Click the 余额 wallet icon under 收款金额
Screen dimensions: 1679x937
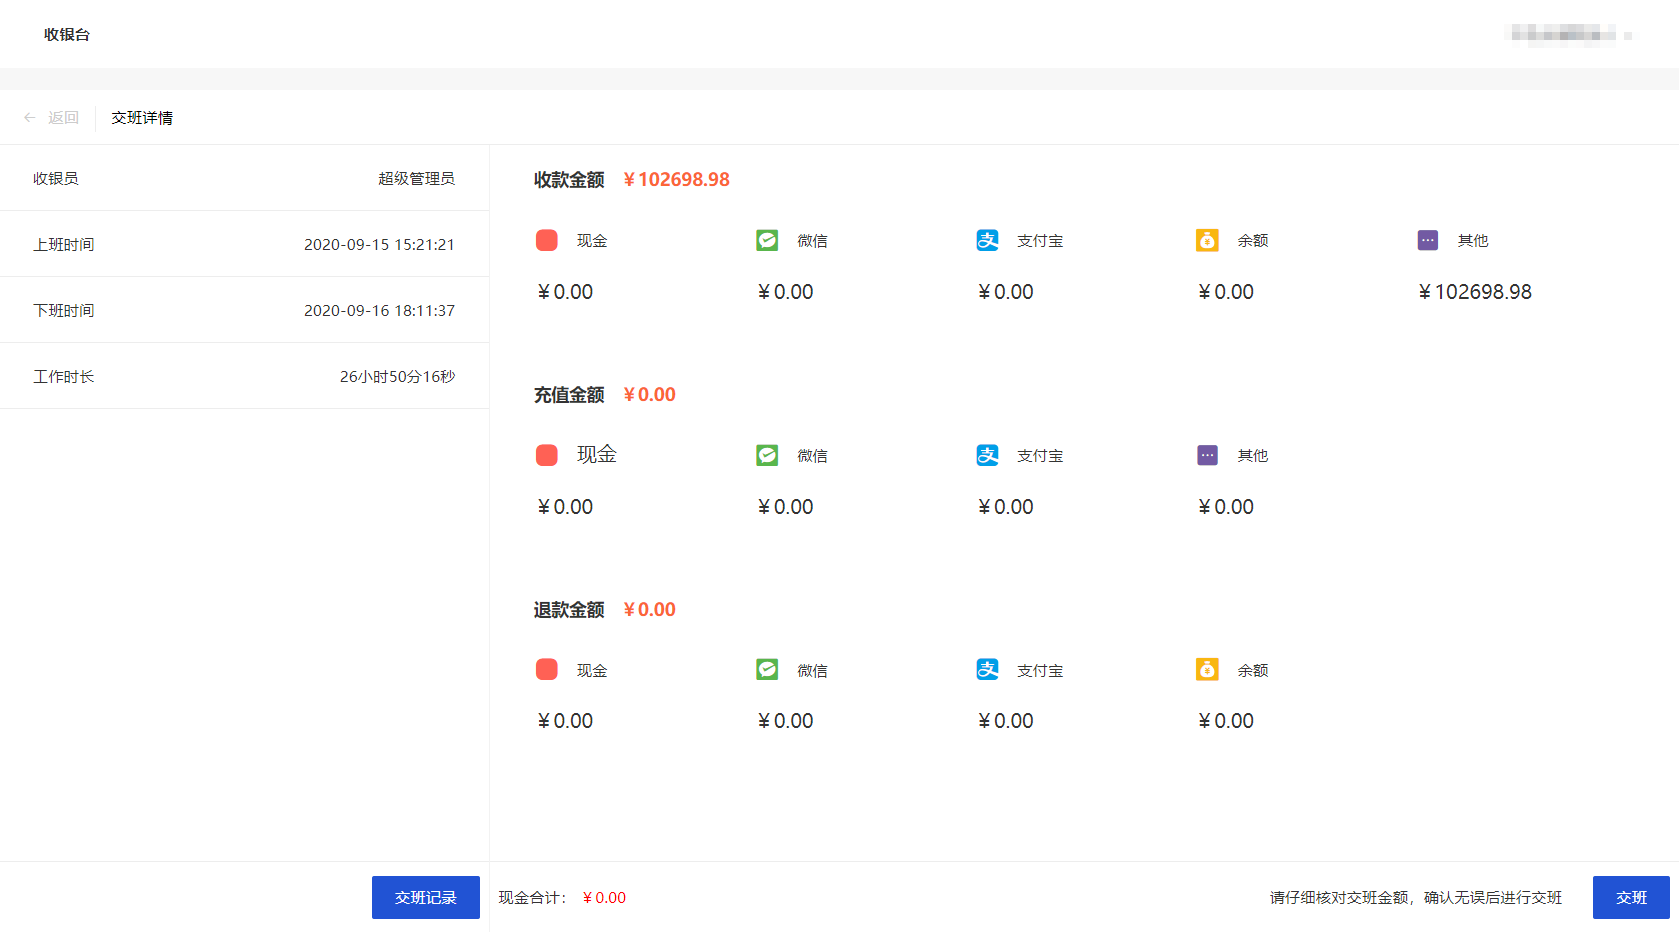coord(1207,240)
